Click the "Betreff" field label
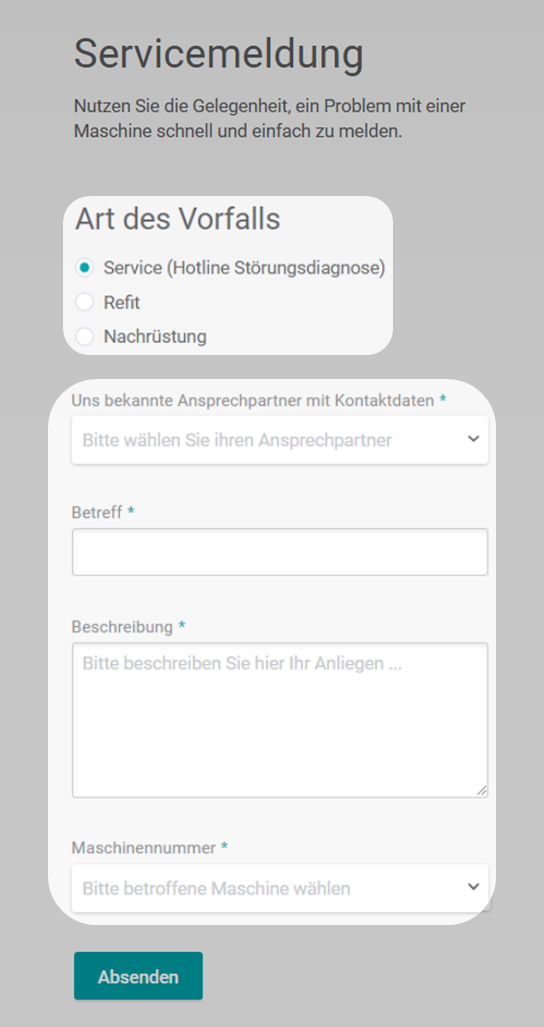This screenshot has height=1027, width=544. pyautogui.click(x=97, y=512)
